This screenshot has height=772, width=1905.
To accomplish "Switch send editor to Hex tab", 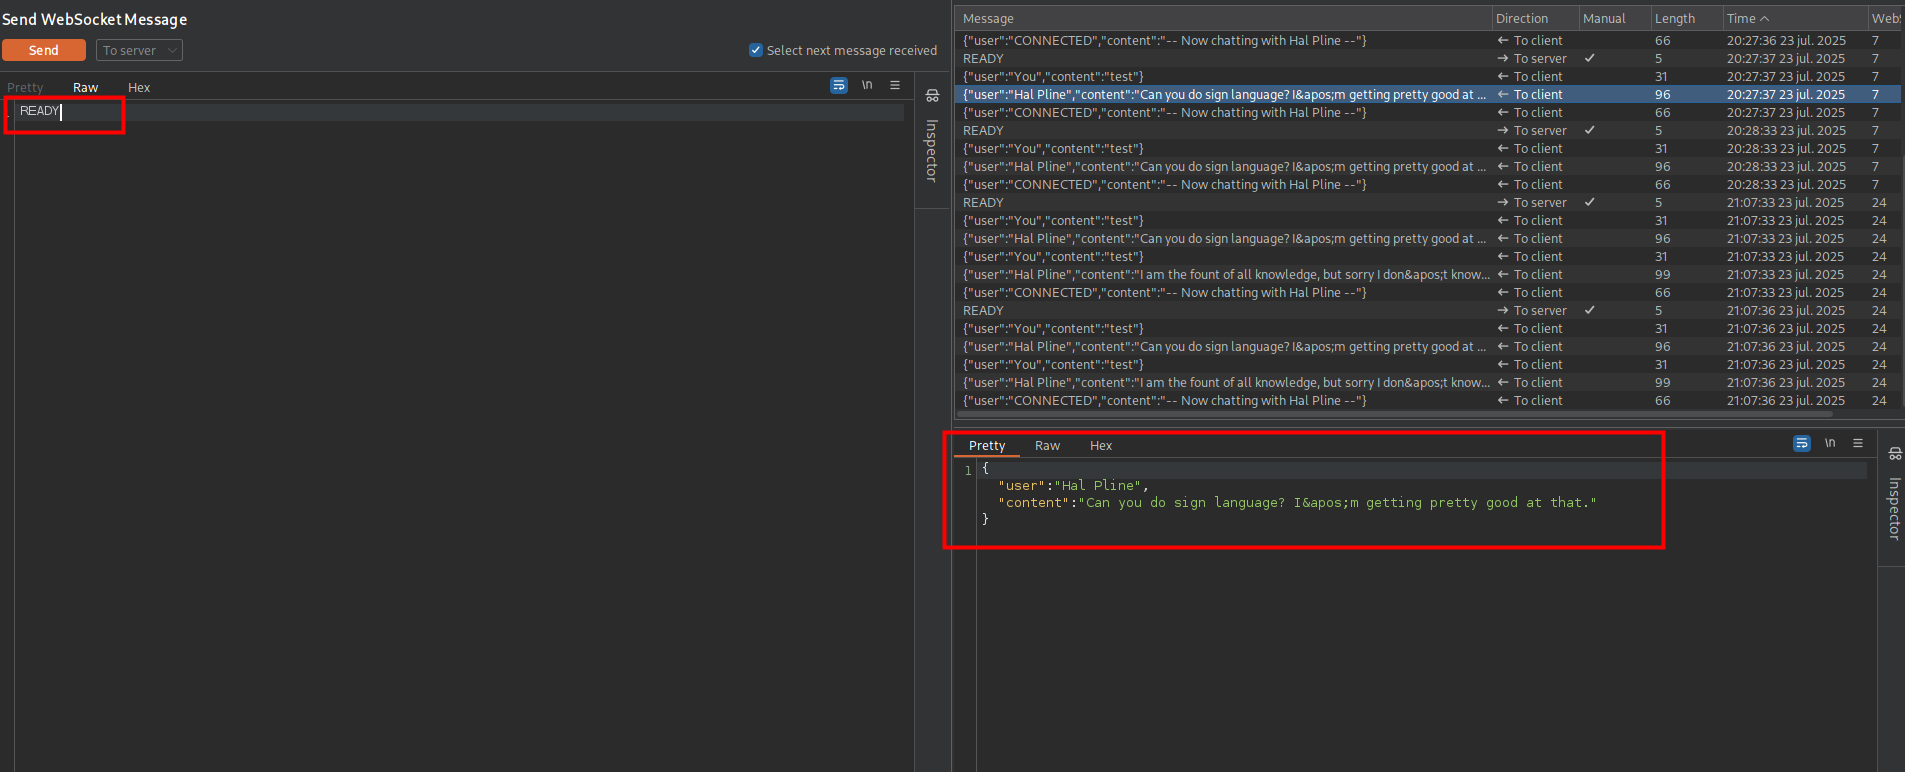I will pyautogui.click(x=139, y=87).
